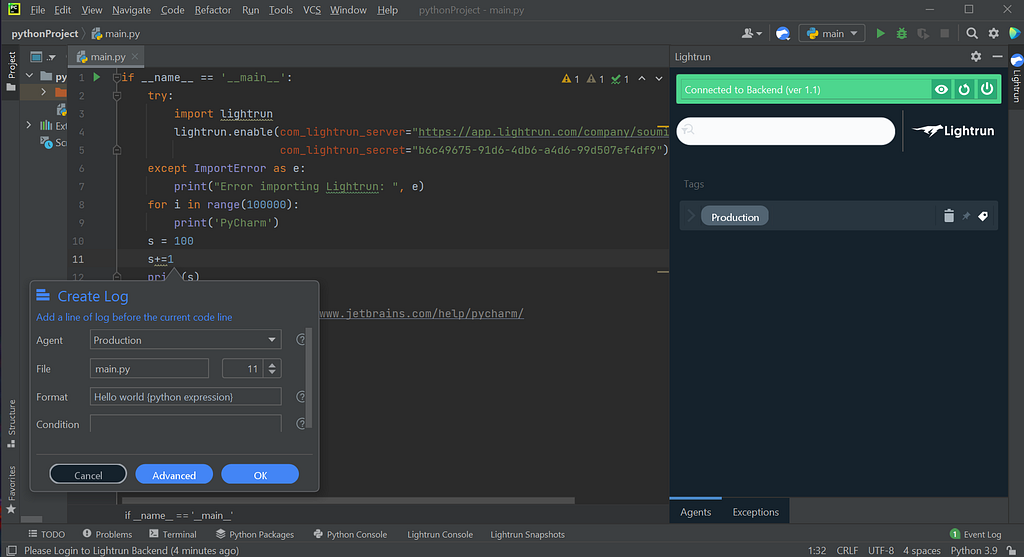The image size is (1024, 557).
Task: Refresh the Lightrun backend connection
Action: [964, 89]
